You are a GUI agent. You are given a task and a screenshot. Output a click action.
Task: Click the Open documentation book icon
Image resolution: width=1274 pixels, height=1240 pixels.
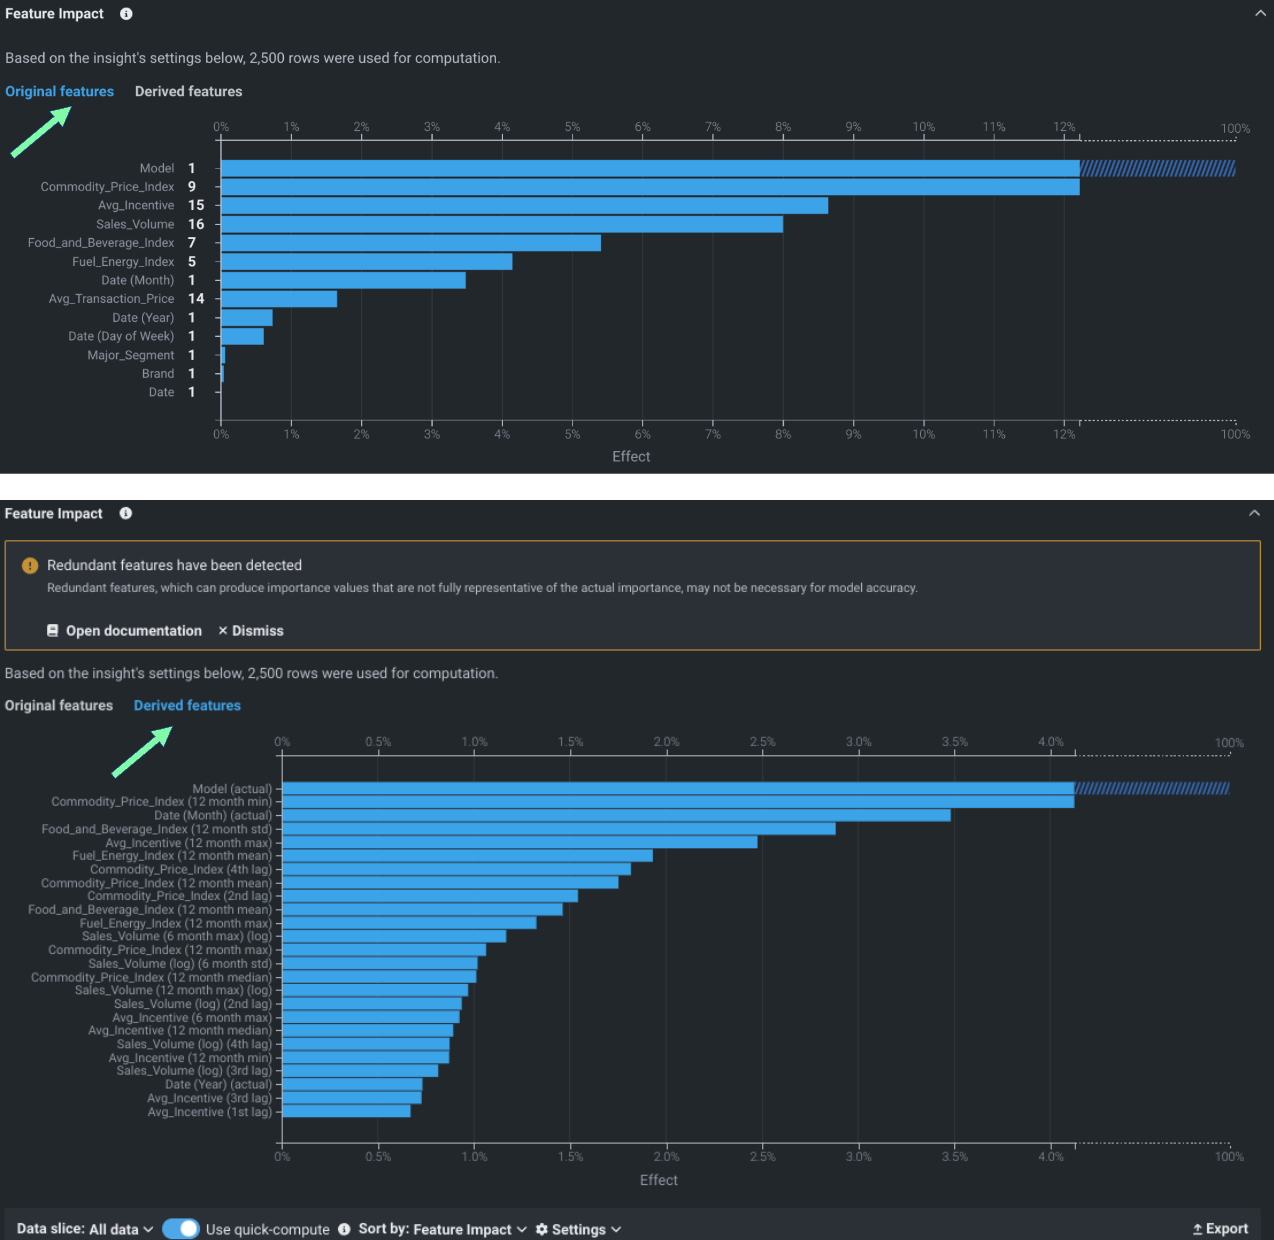[x=53, y=631]
